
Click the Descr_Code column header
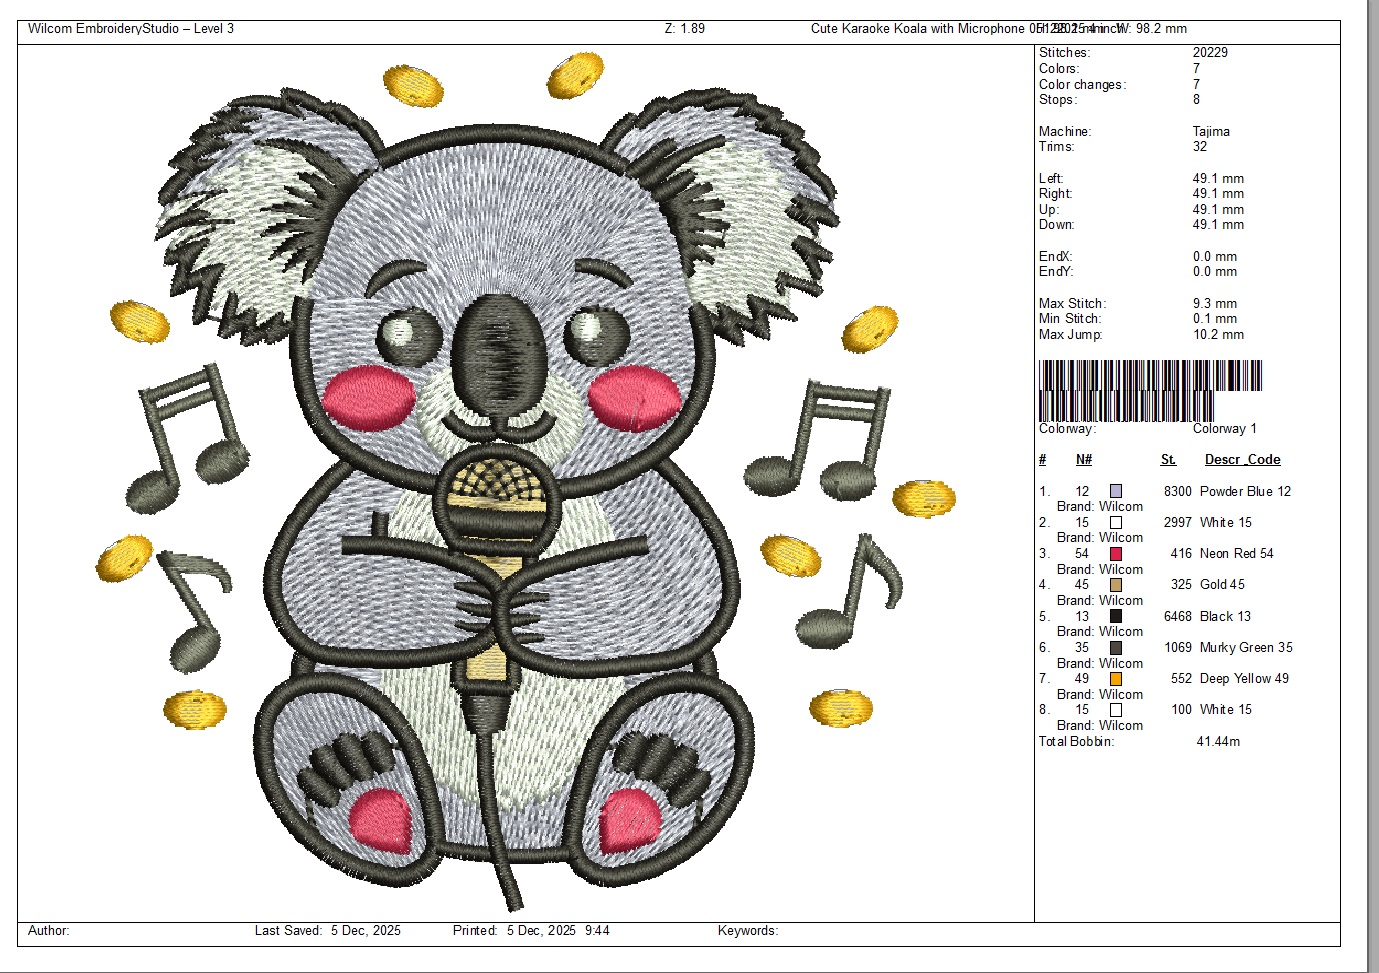[x=1242, y=460]
